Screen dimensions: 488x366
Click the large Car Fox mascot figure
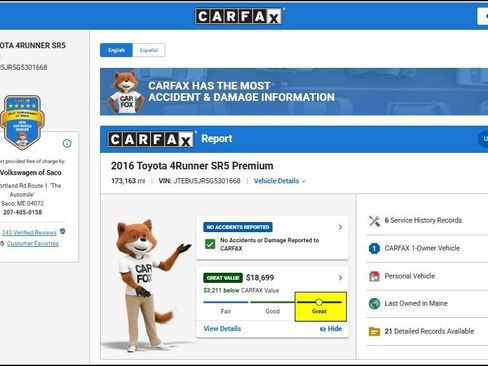(x=147, y=285)
